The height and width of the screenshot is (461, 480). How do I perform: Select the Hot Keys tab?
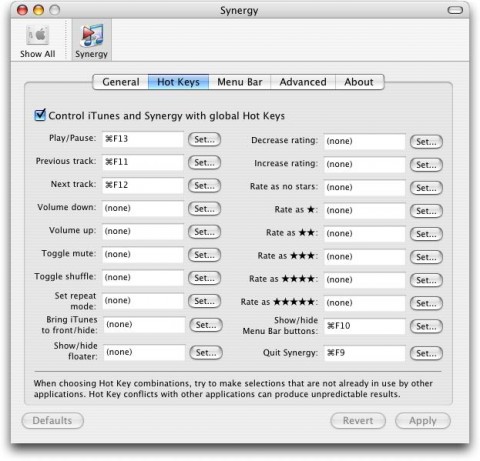178,82
